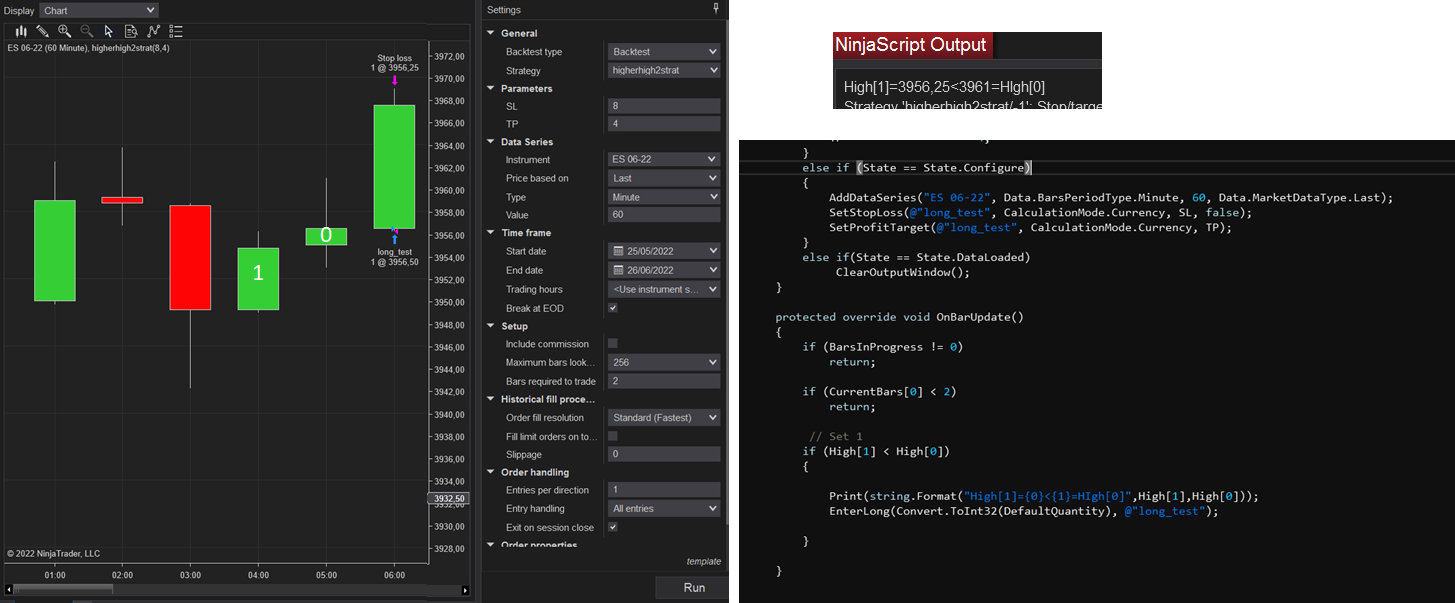This screenshot has height=603, width=1455.
Task: Click the strategies line-graph icon
Action: [x=153, y=31]
